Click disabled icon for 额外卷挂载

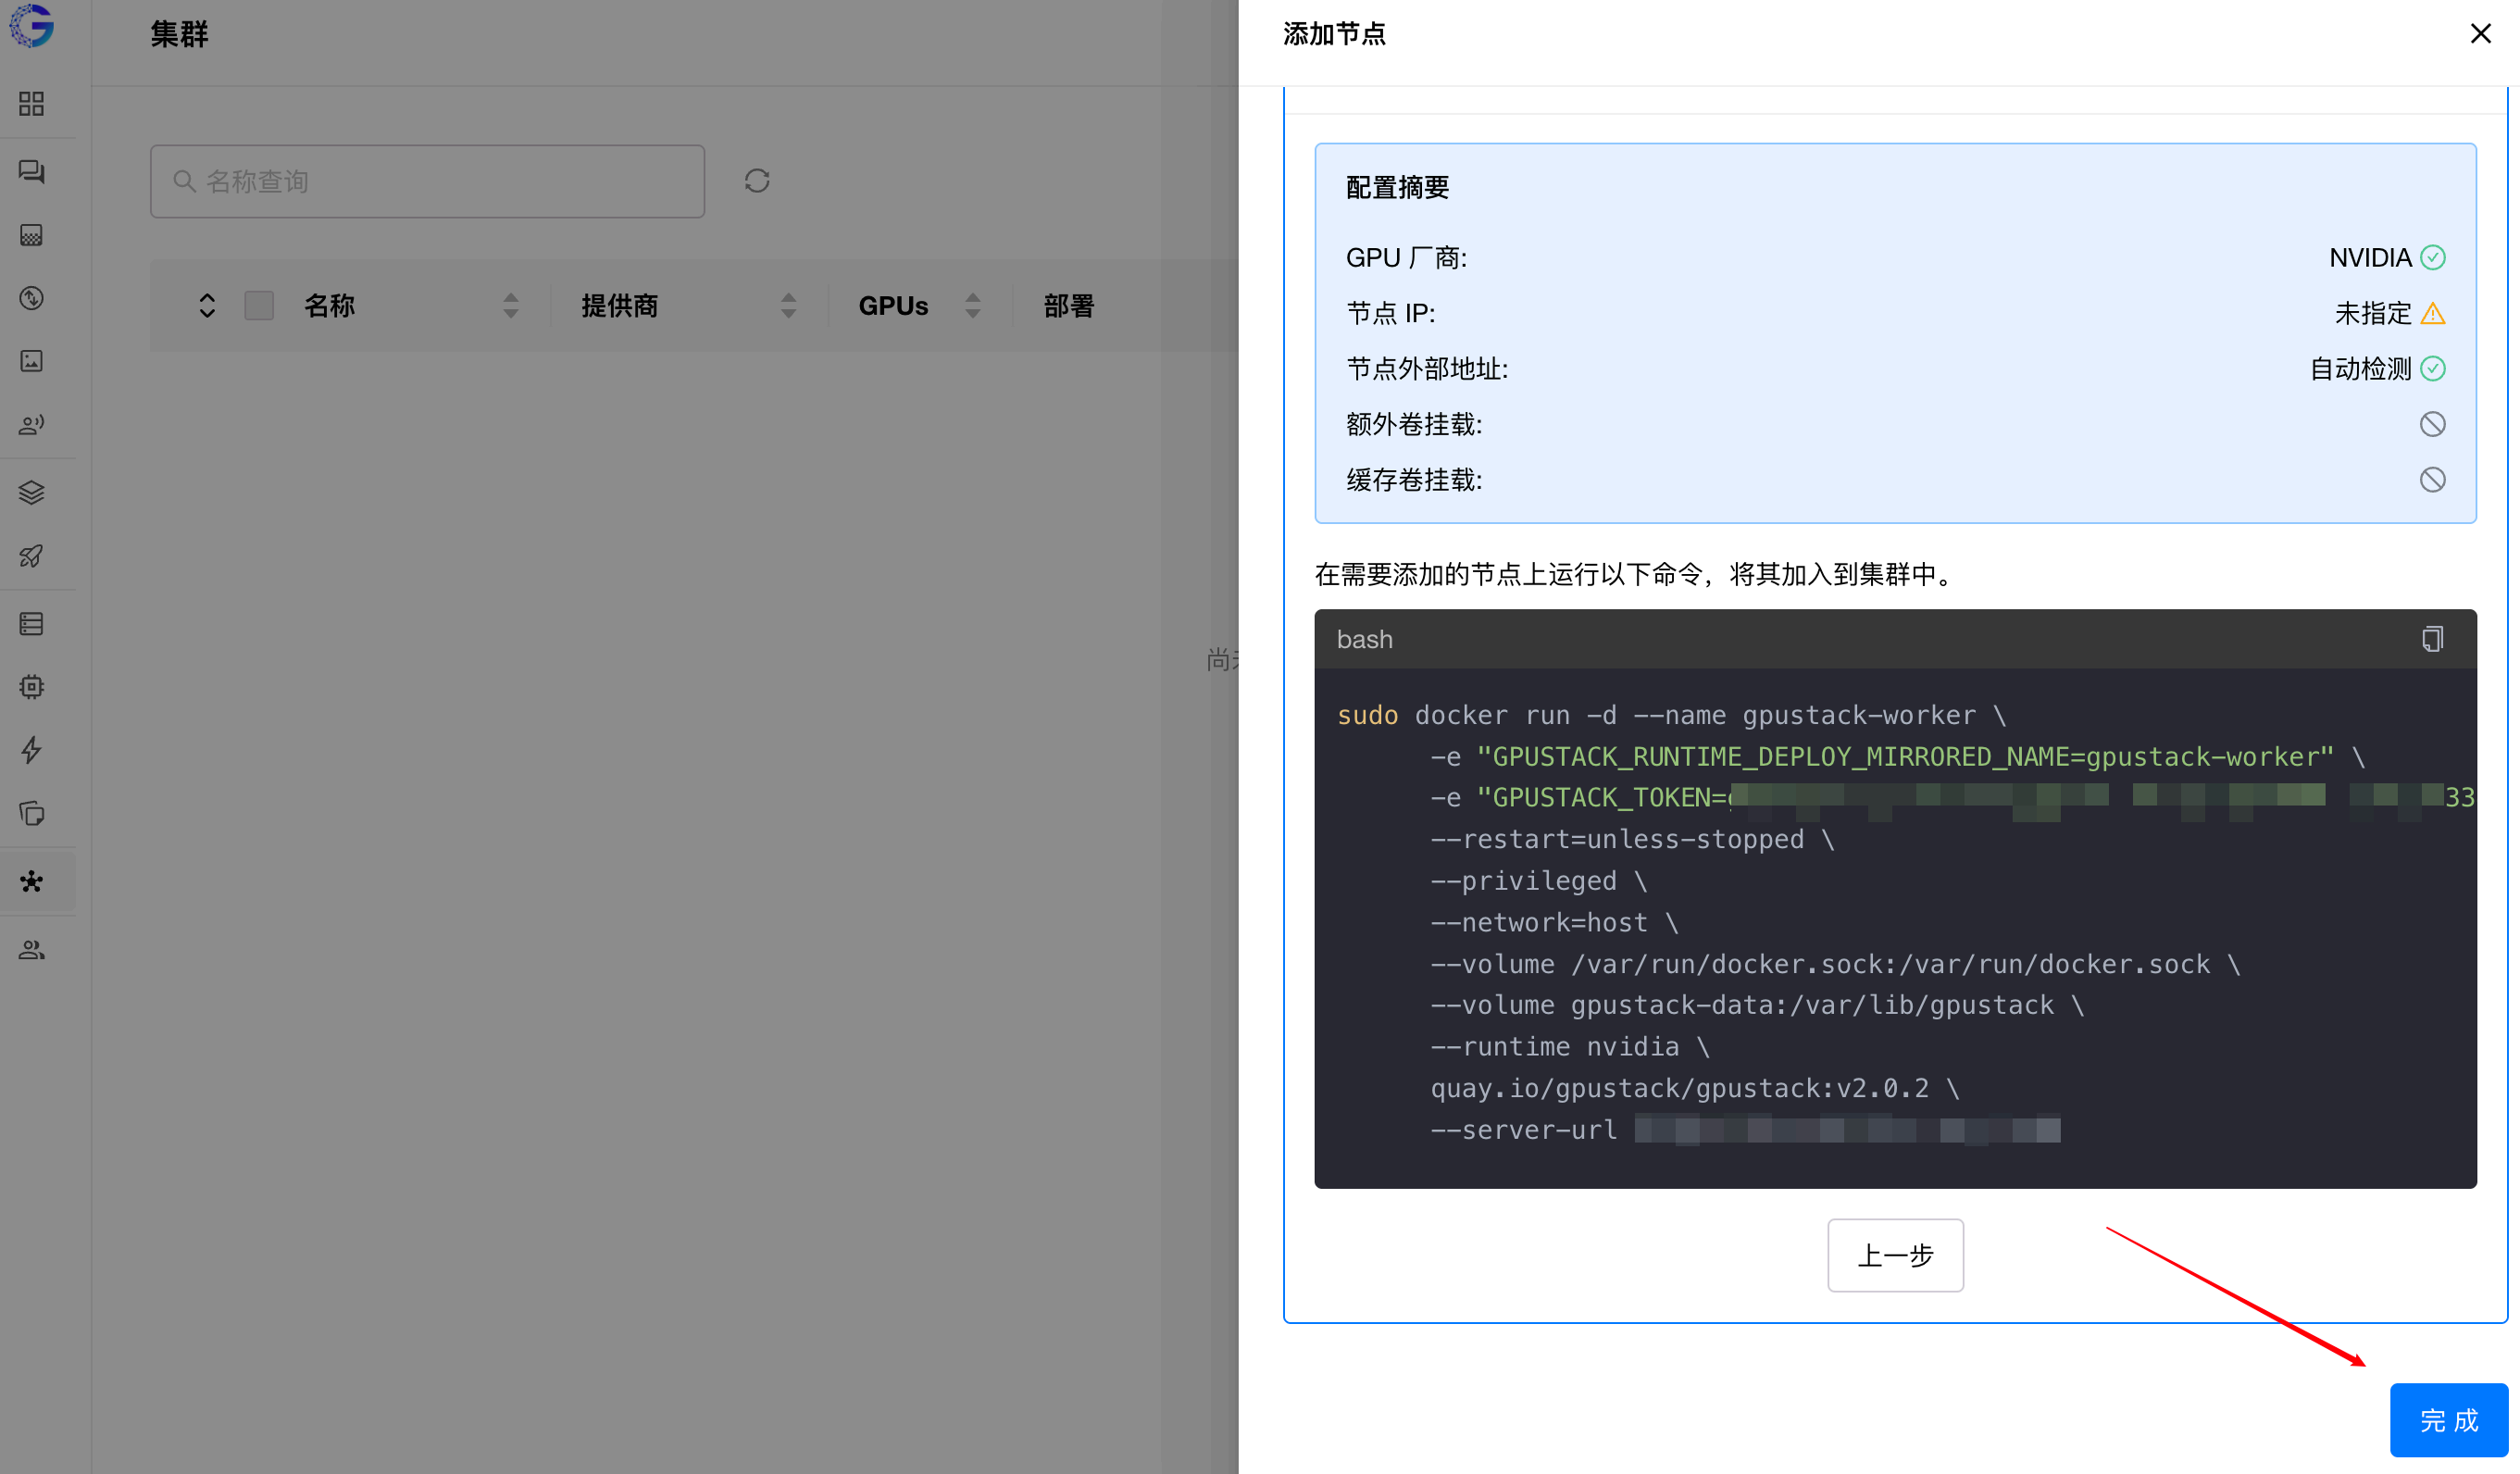point(2433,425)
